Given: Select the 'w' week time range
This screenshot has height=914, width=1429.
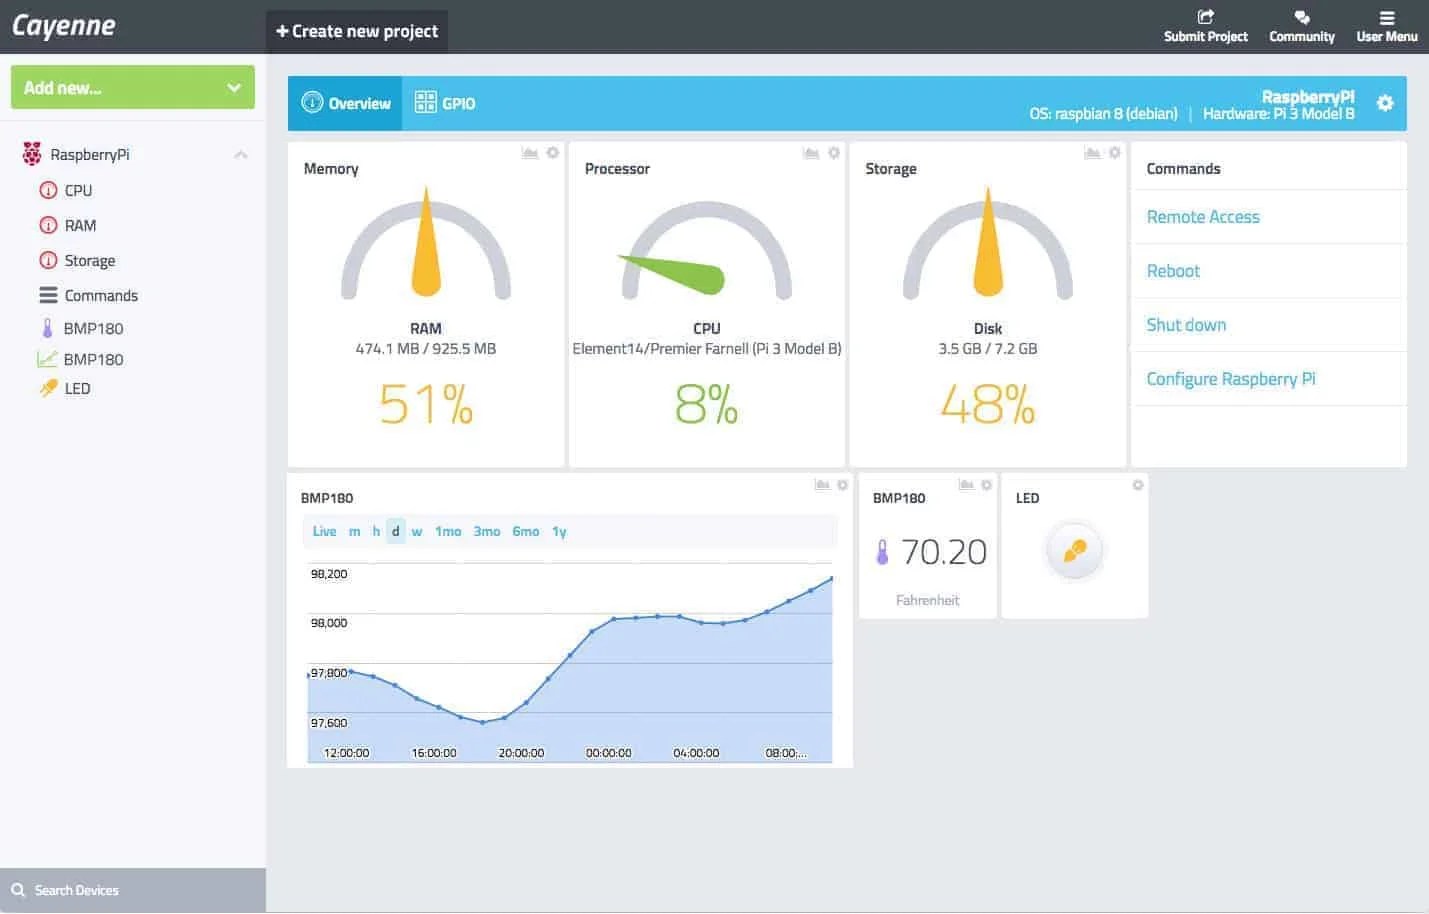Looking at the screenshot, I should (417, 531).
